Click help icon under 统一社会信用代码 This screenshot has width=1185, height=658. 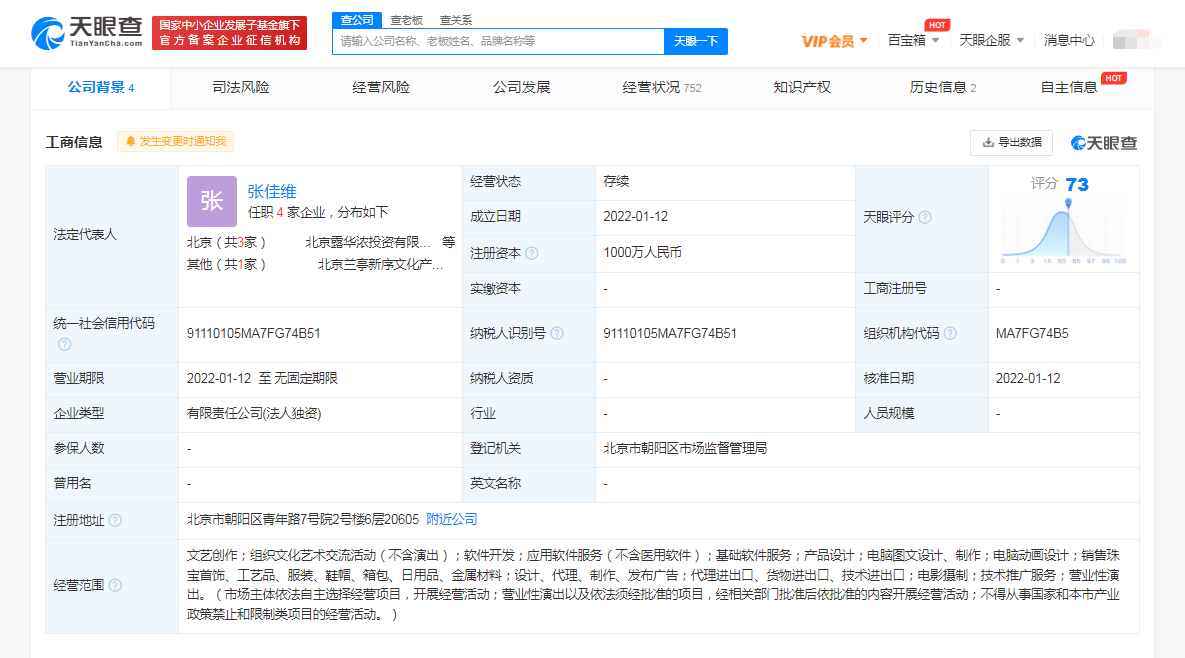[65, 344]
